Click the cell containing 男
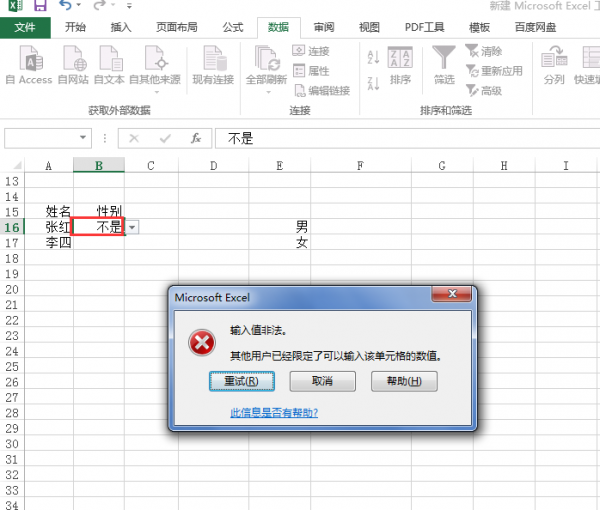The image size is (600, 510). (x=279, y=227)
